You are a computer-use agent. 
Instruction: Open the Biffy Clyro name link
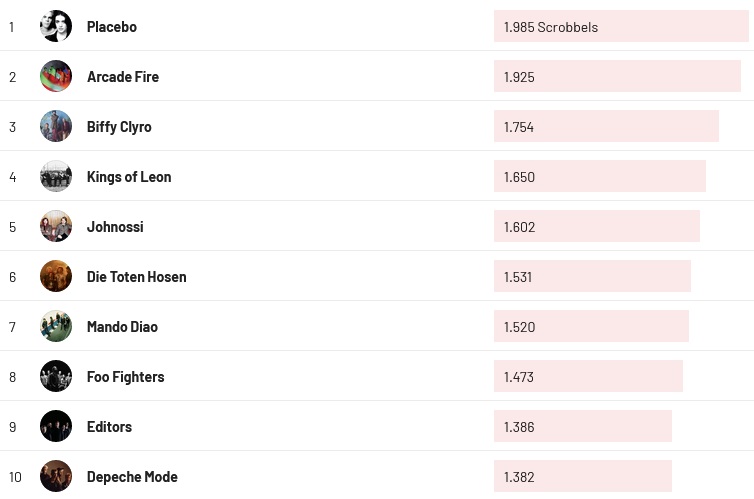(119, 127)
